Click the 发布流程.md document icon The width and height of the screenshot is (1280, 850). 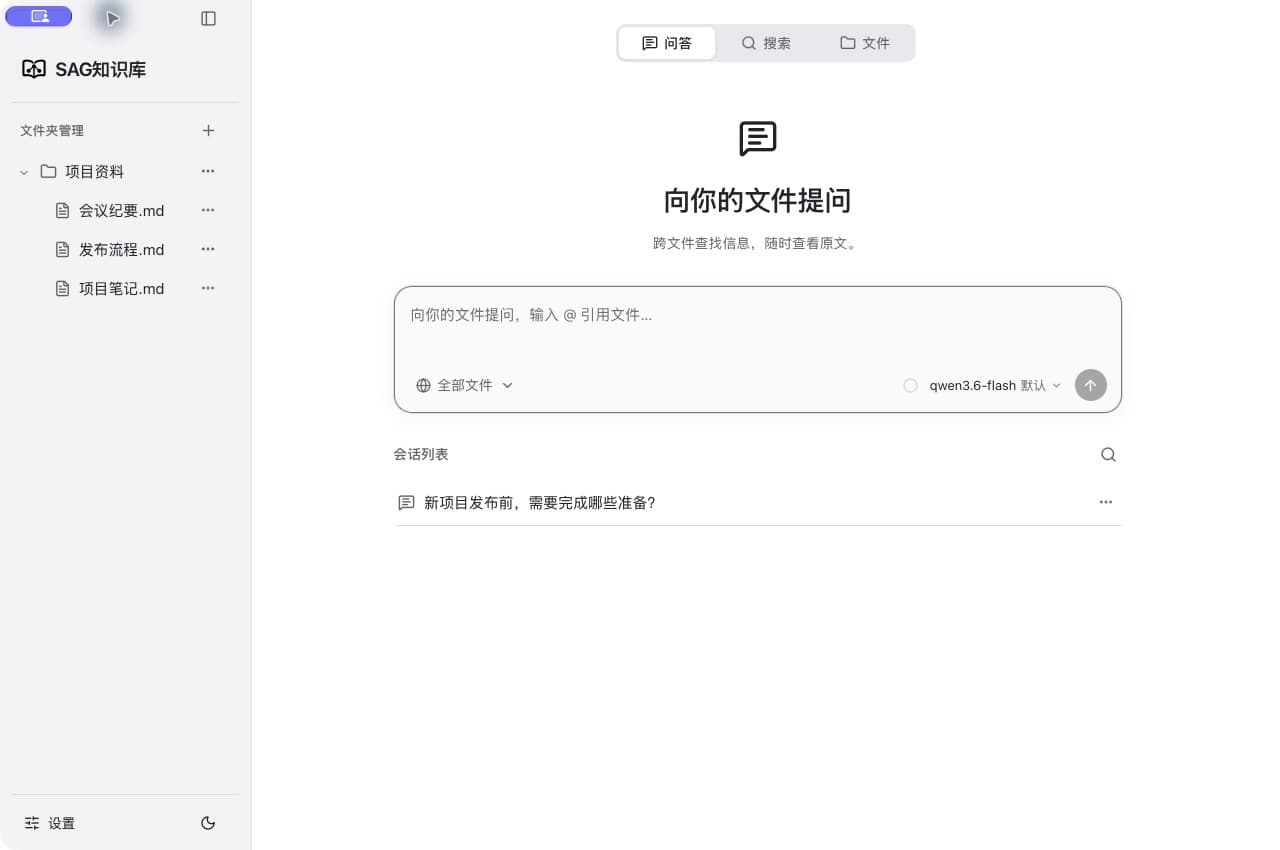tap(62, 249)
